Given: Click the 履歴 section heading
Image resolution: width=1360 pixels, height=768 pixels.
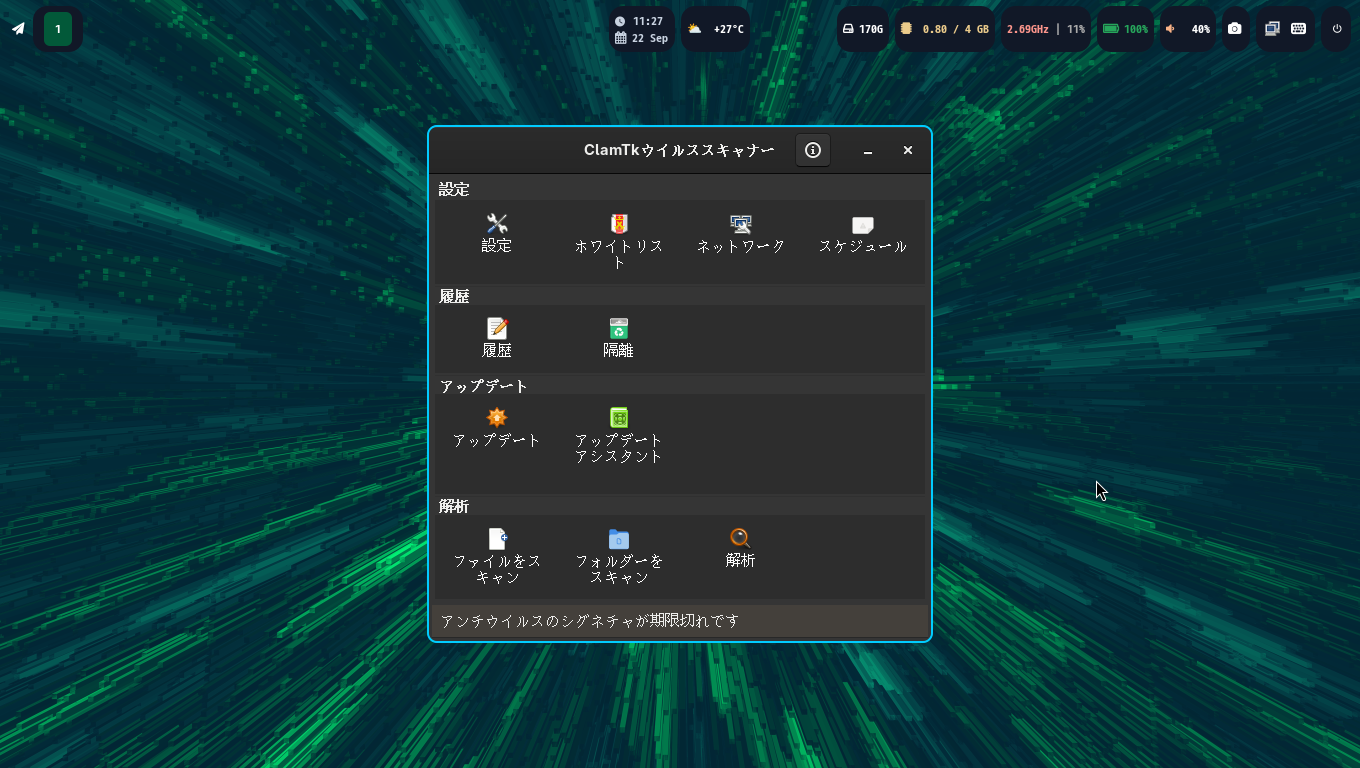Looking at the screenshot, I should click(x=454, y=296).
